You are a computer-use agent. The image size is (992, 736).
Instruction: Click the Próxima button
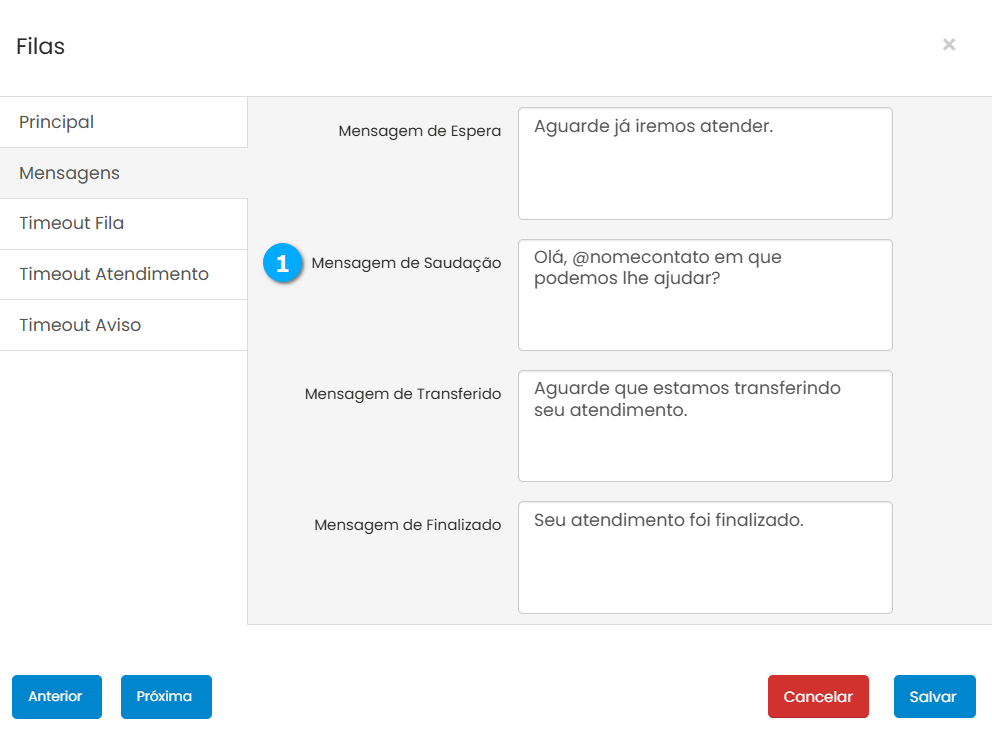click(166, 697)
